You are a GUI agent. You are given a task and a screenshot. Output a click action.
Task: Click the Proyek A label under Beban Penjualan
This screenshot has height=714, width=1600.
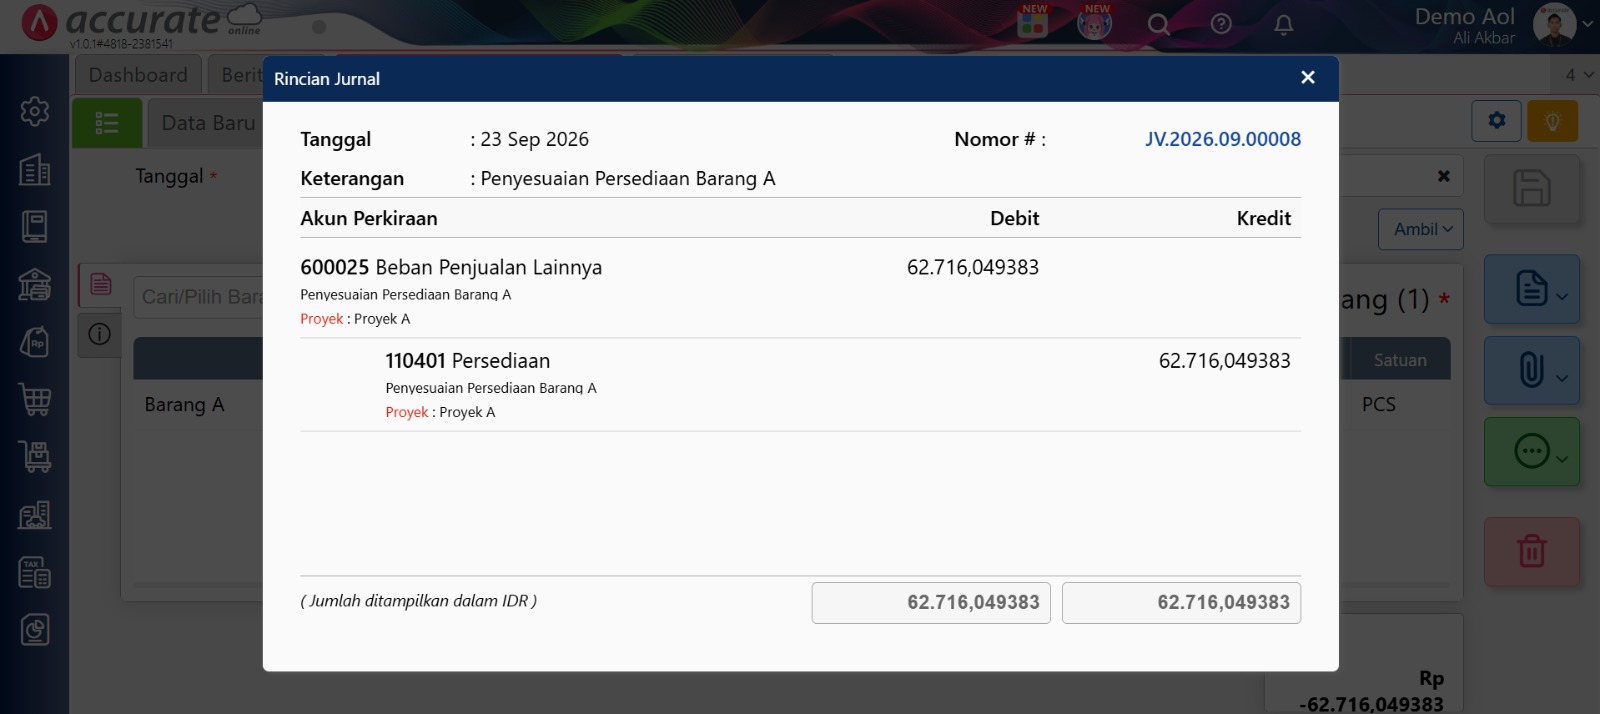(355, 319)
